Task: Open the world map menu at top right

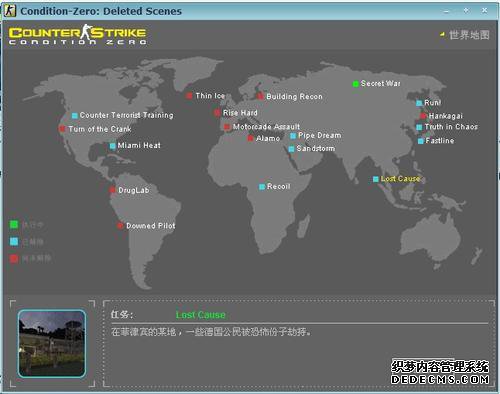Action: point(465,35)
